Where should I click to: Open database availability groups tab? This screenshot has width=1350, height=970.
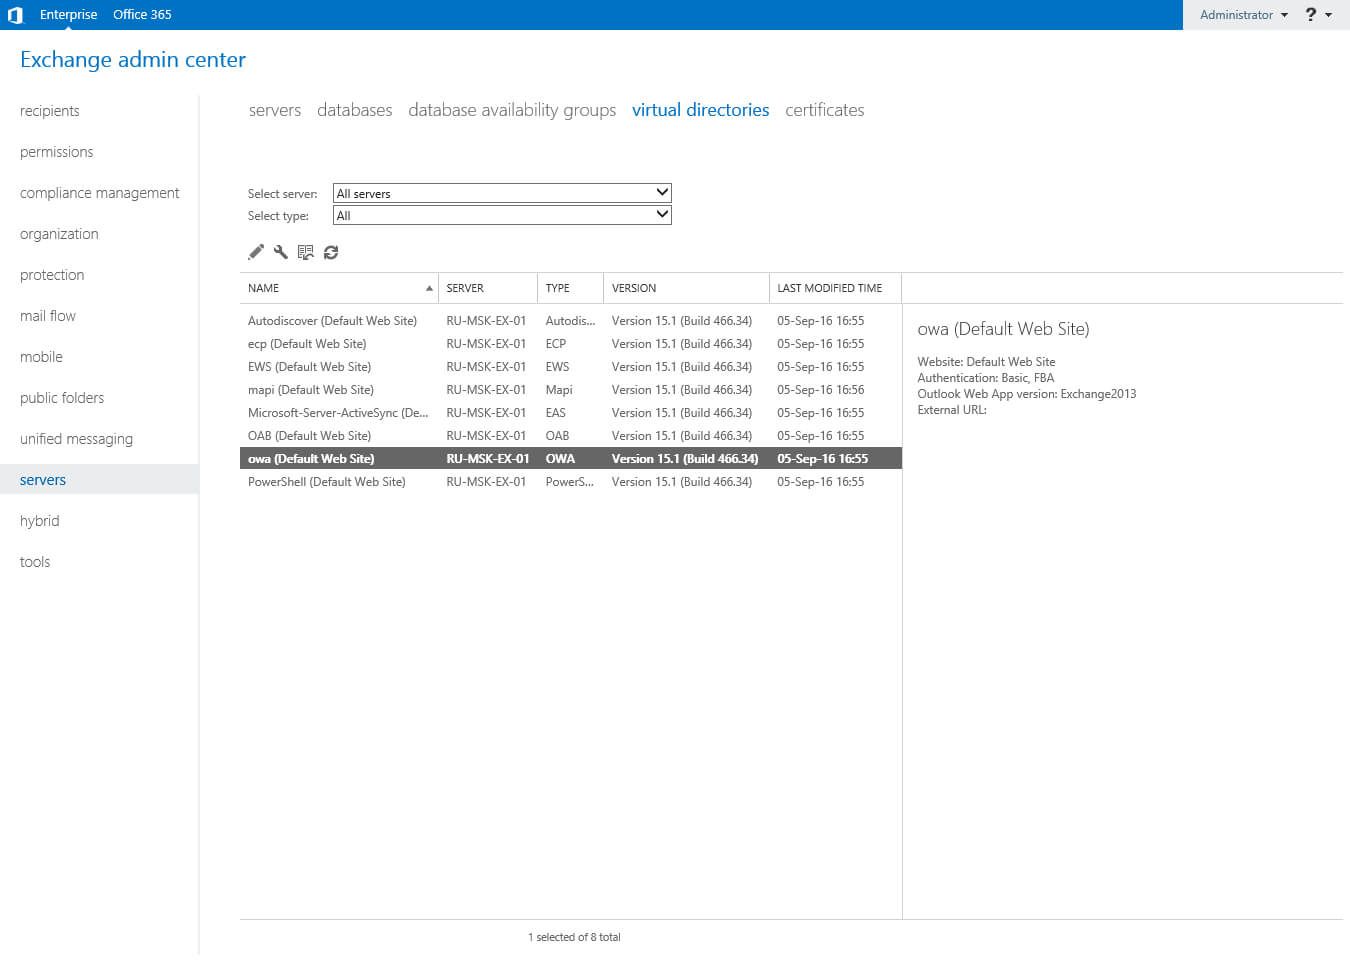(512, 110)
